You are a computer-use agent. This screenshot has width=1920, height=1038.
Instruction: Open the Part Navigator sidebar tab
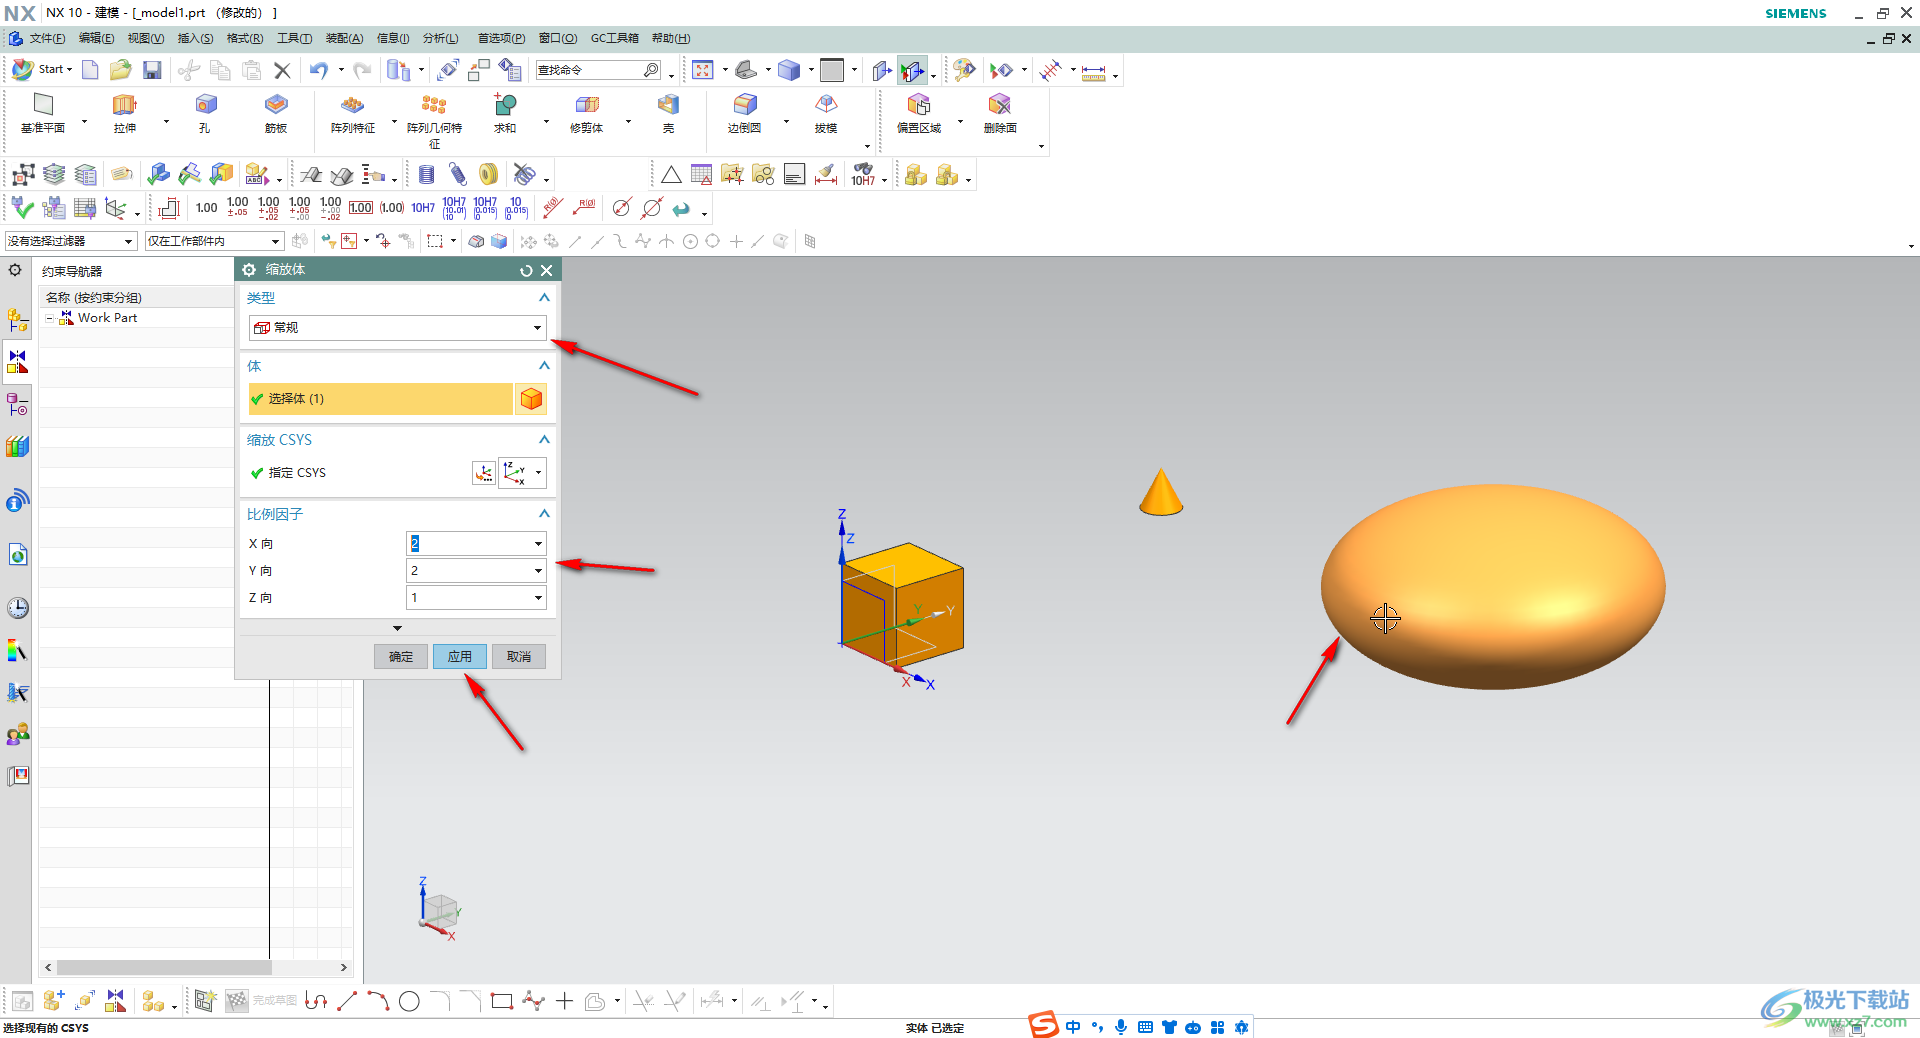[17, 404]
